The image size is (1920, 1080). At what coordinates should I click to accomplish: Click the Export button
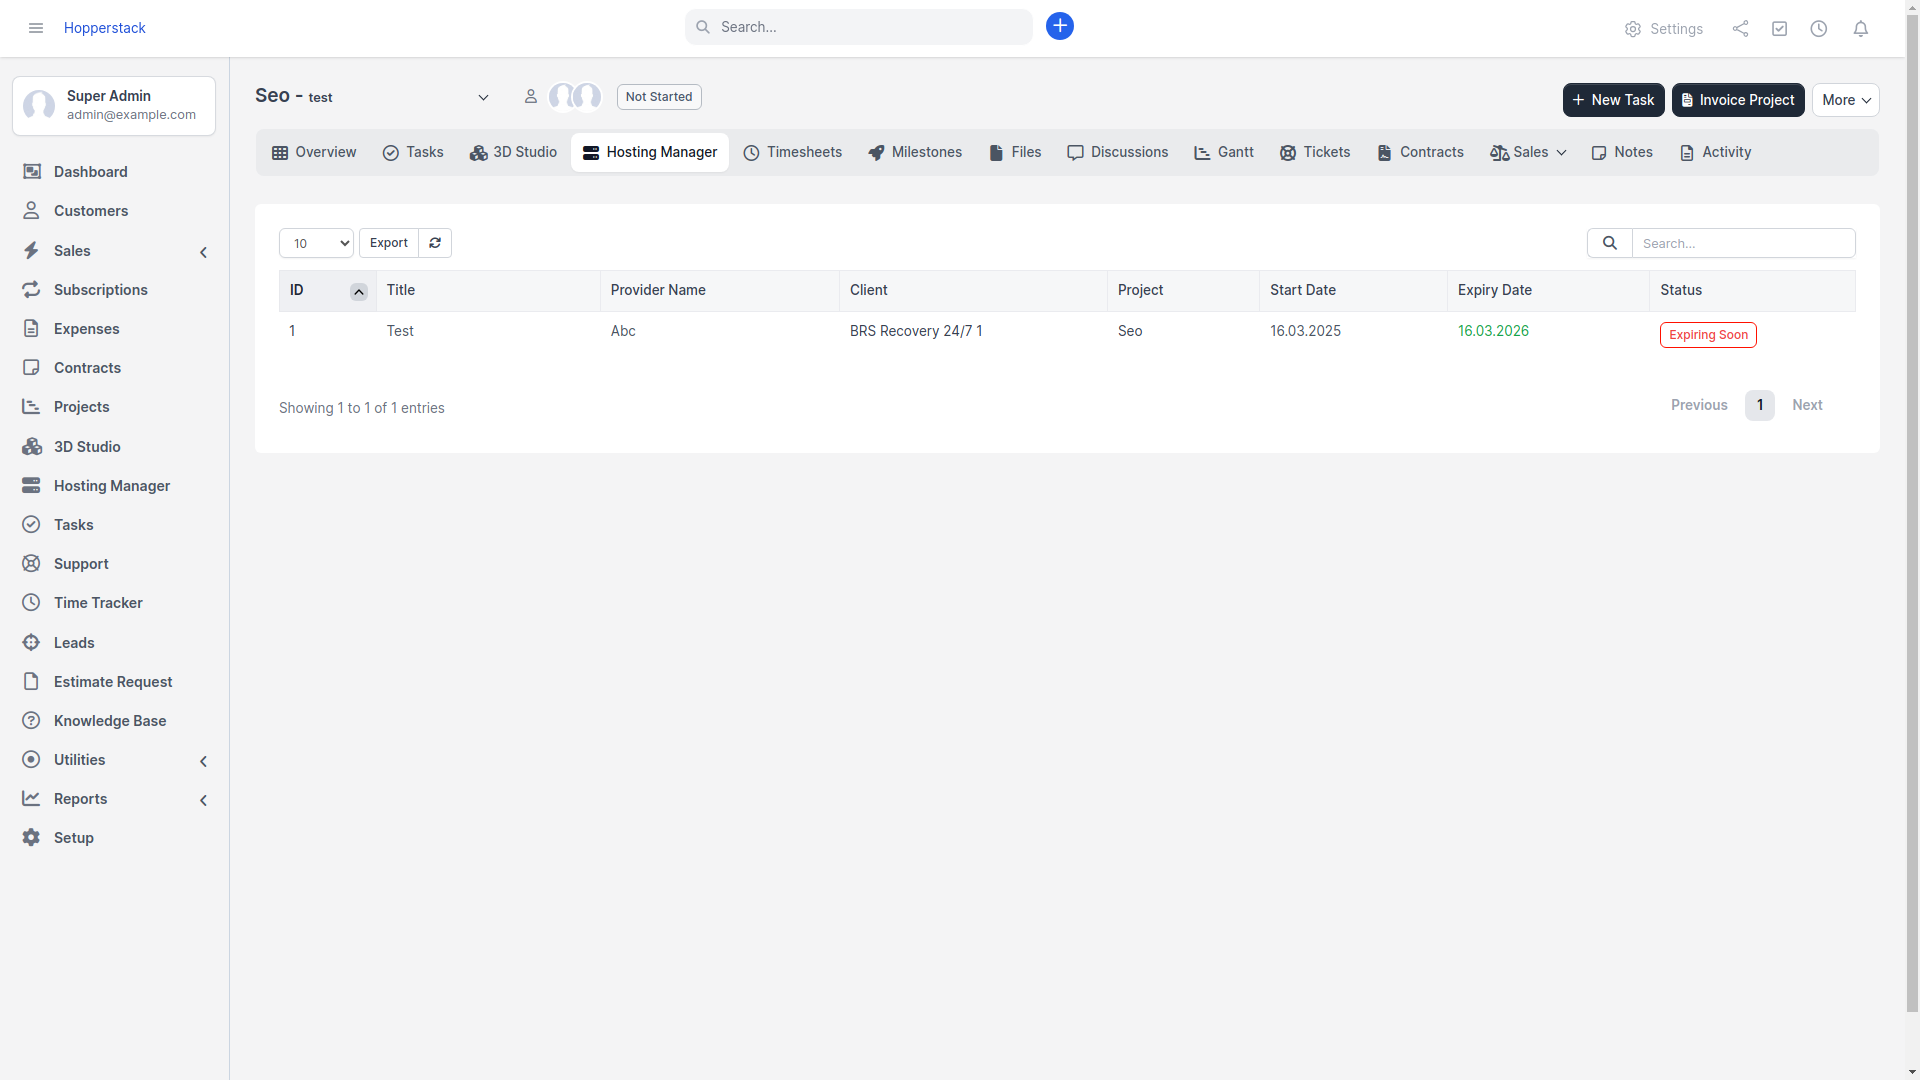[388, 243]
